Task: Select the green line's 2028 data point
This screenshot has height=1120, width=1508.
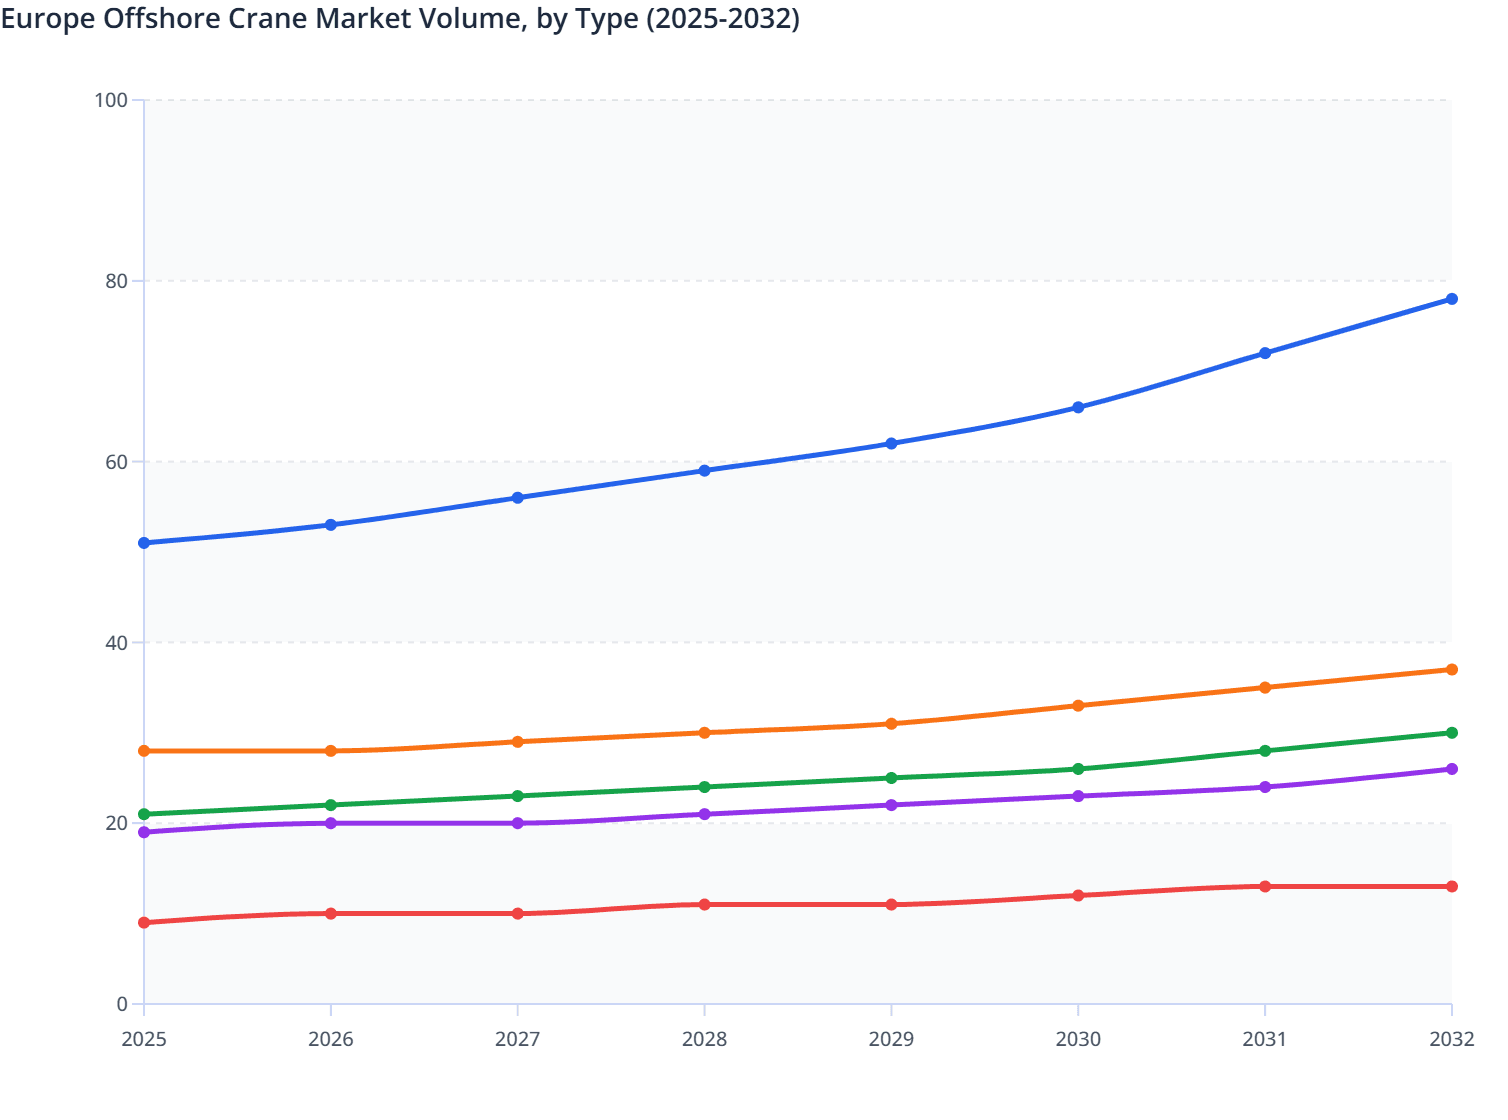Action: tap(704, 787)
